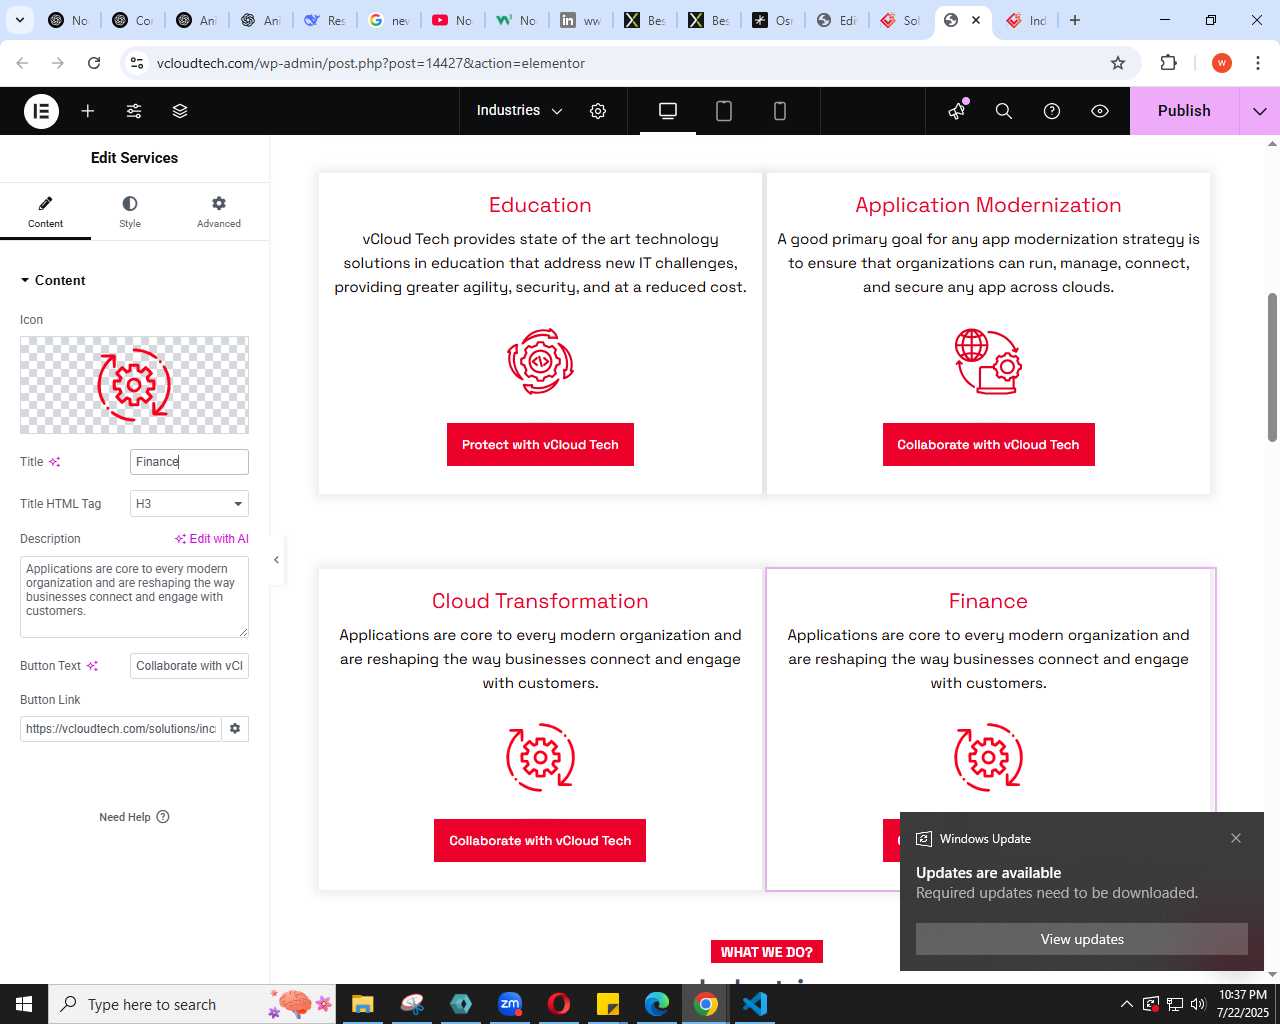Click the Need Help link
The image size is (1280, 1024).
[134, 817]
